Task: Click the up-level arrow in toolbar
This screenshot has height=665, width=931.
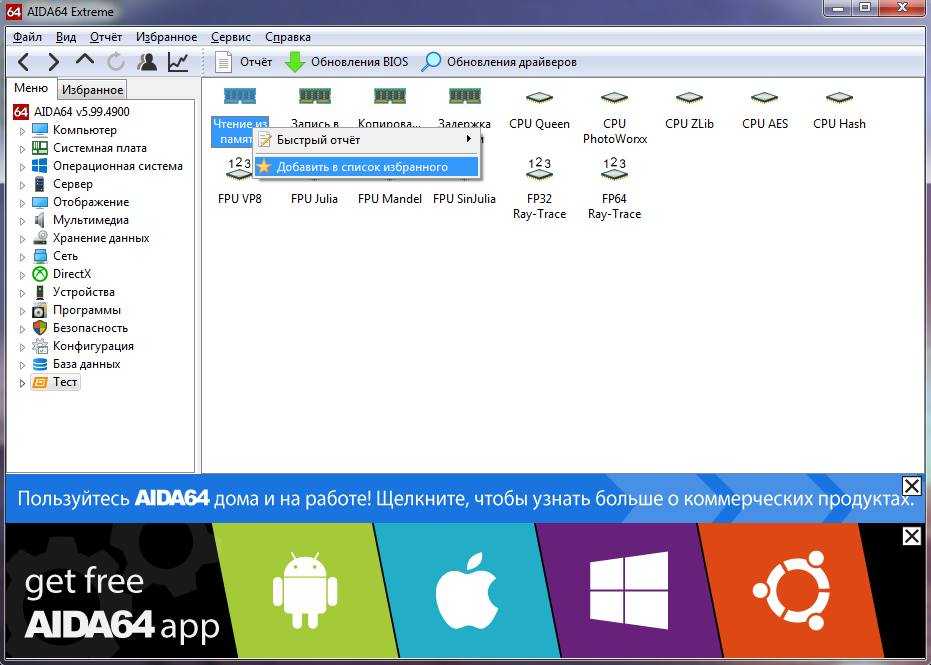Action: click(x=84, y=62)
